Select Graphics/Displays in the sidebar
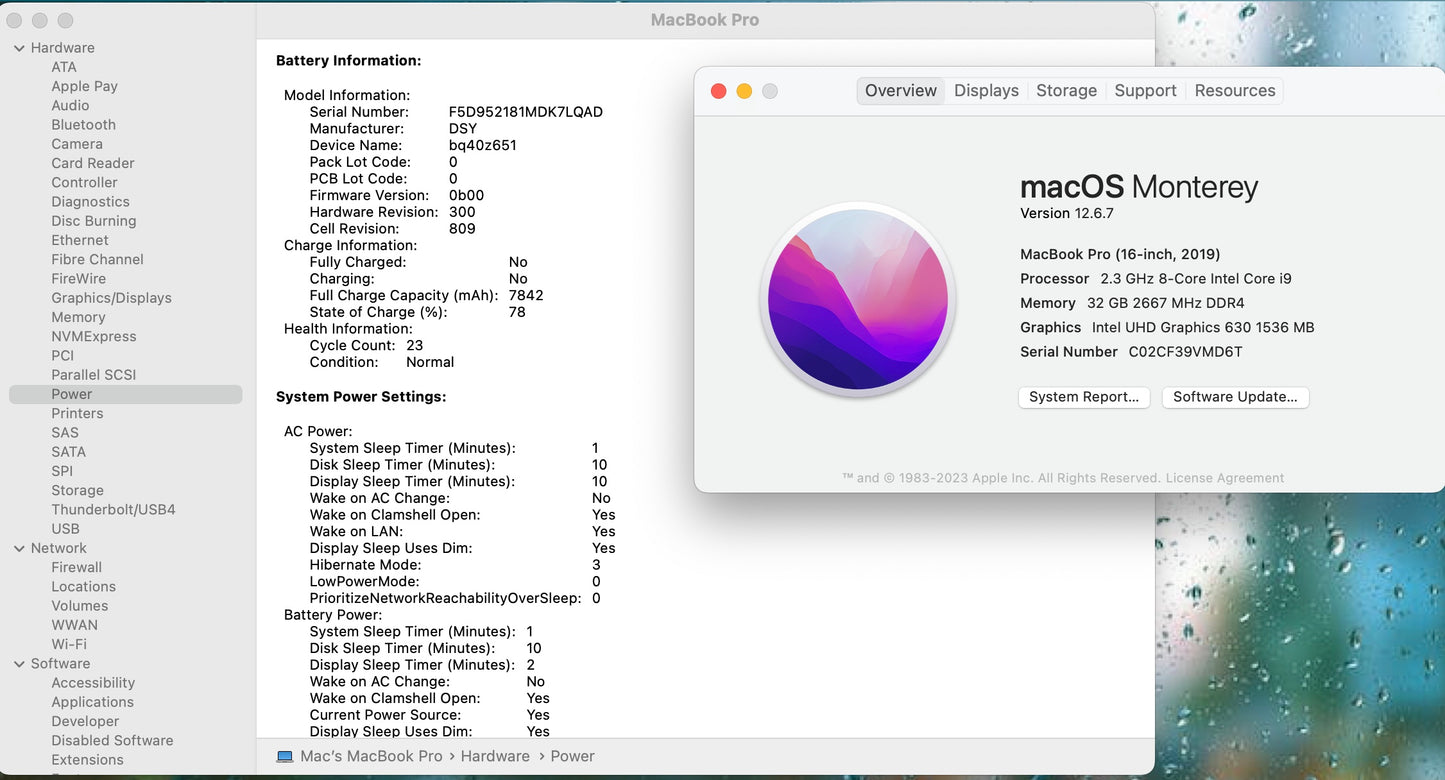This screenshot has height=780, width=1445. click(x=111, y=298)
